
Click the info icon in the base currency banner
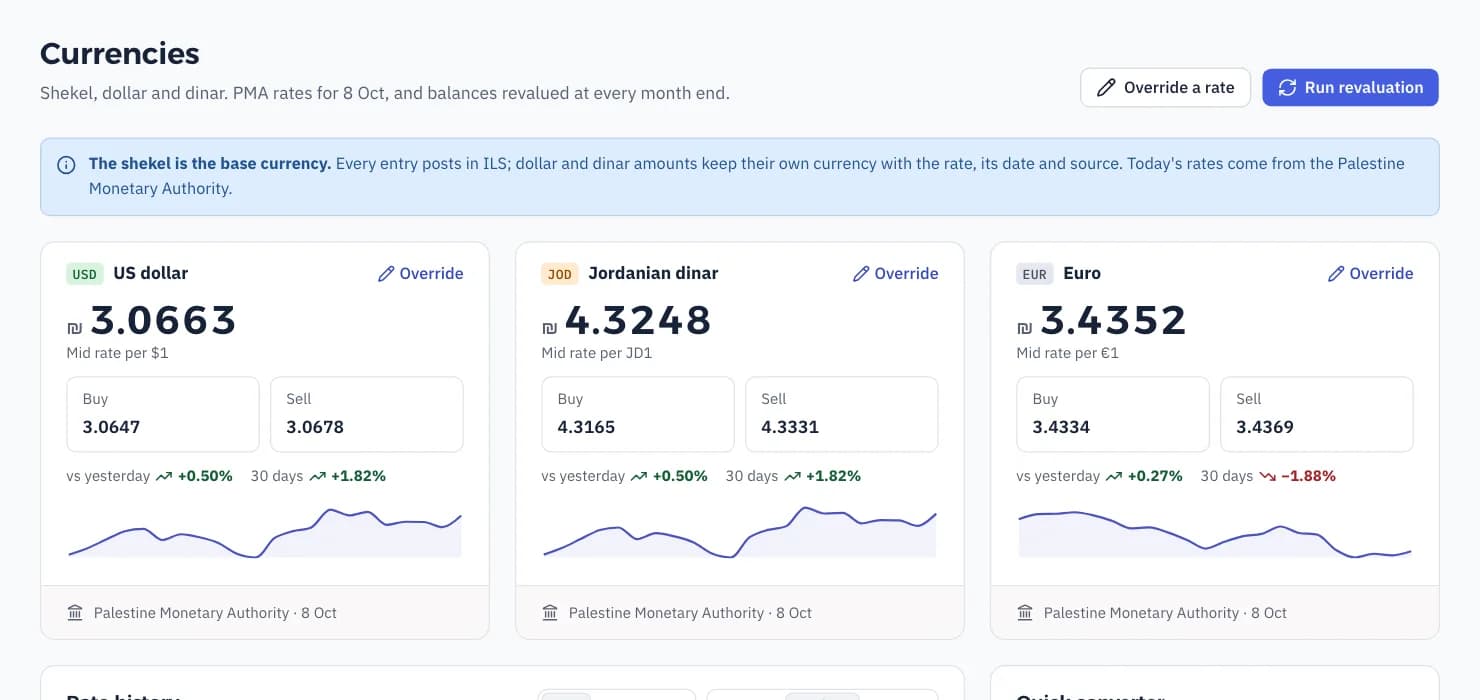pyautogui.click(x=66, y=165)
